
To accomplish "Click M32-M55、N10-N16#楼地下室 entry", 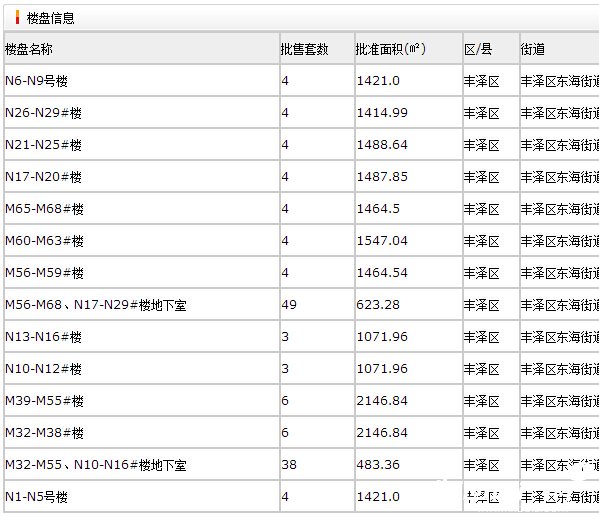I will pos(96,465).
